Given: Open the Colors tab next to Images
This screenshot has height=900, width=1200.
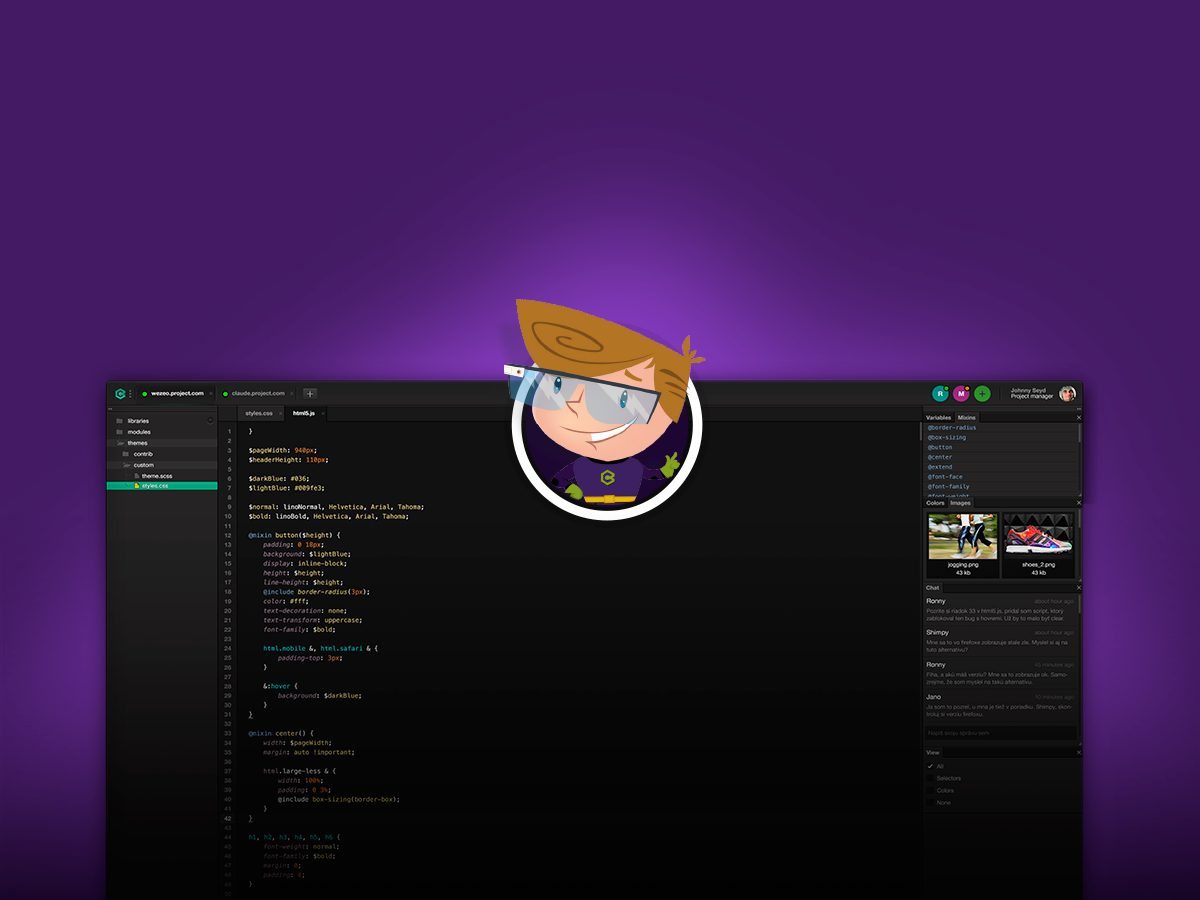Looking at the screenshot, I should 935,503.
